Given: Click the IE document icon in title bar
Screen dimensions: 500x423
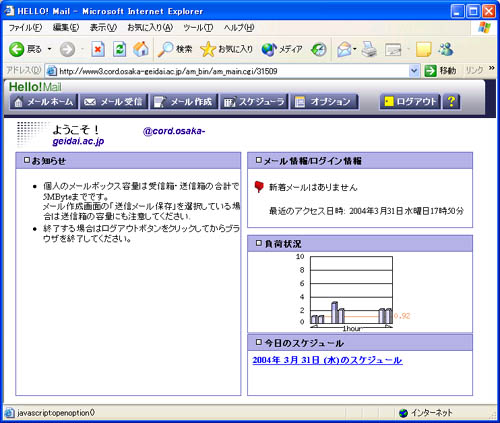Looking at the screenshot, I should [x=9, y=11].
